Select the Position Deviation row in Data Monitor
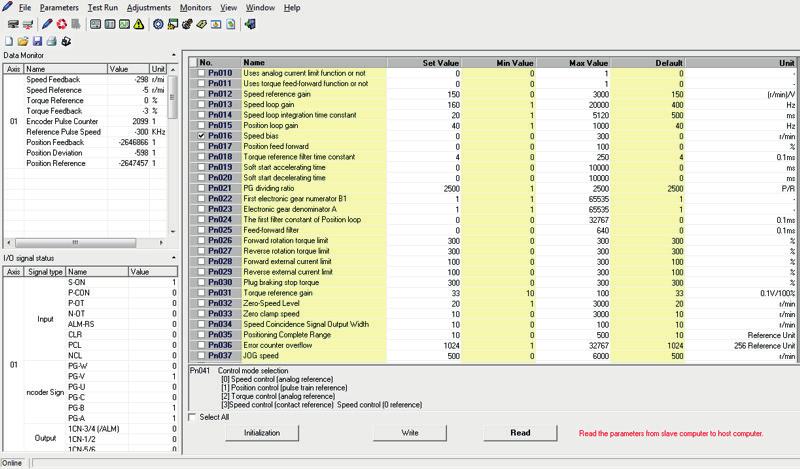 pos(94,153)
